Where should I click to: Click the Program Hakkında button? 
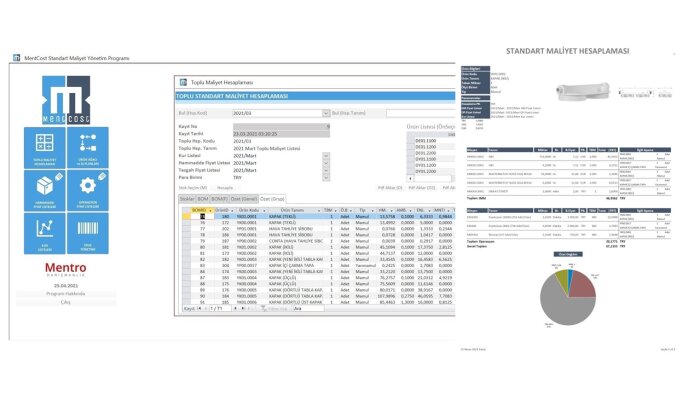click(66, 294)
